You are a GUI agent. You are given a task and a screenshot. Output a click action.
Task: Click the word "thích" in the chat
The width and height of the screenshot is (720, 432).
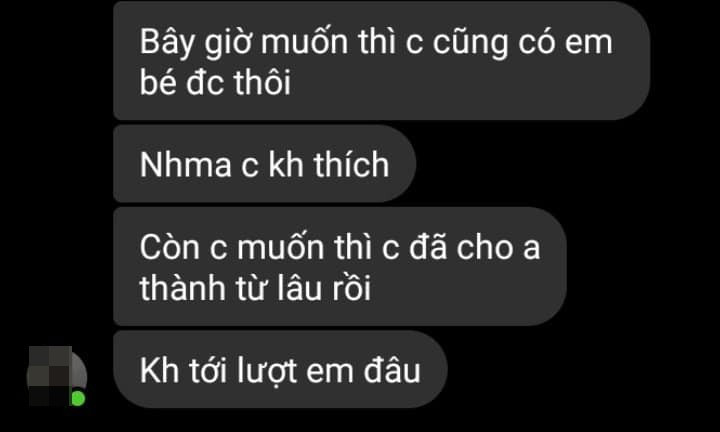click(351, 165)
